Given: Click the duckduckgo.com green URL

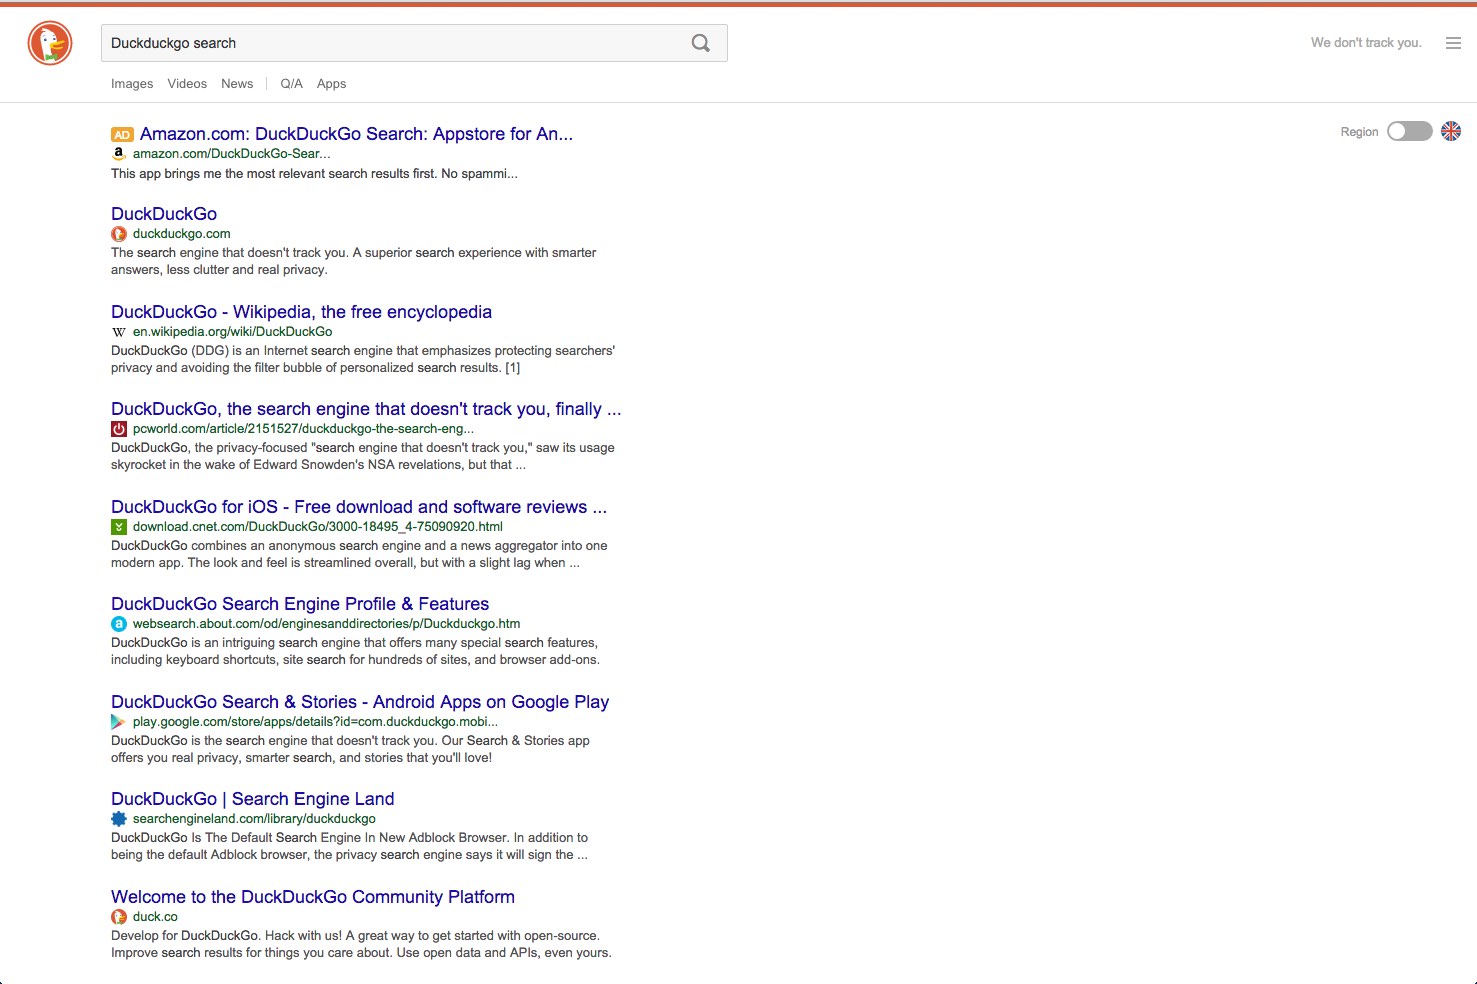Looking at the screenshot, I should click(181, 234).
